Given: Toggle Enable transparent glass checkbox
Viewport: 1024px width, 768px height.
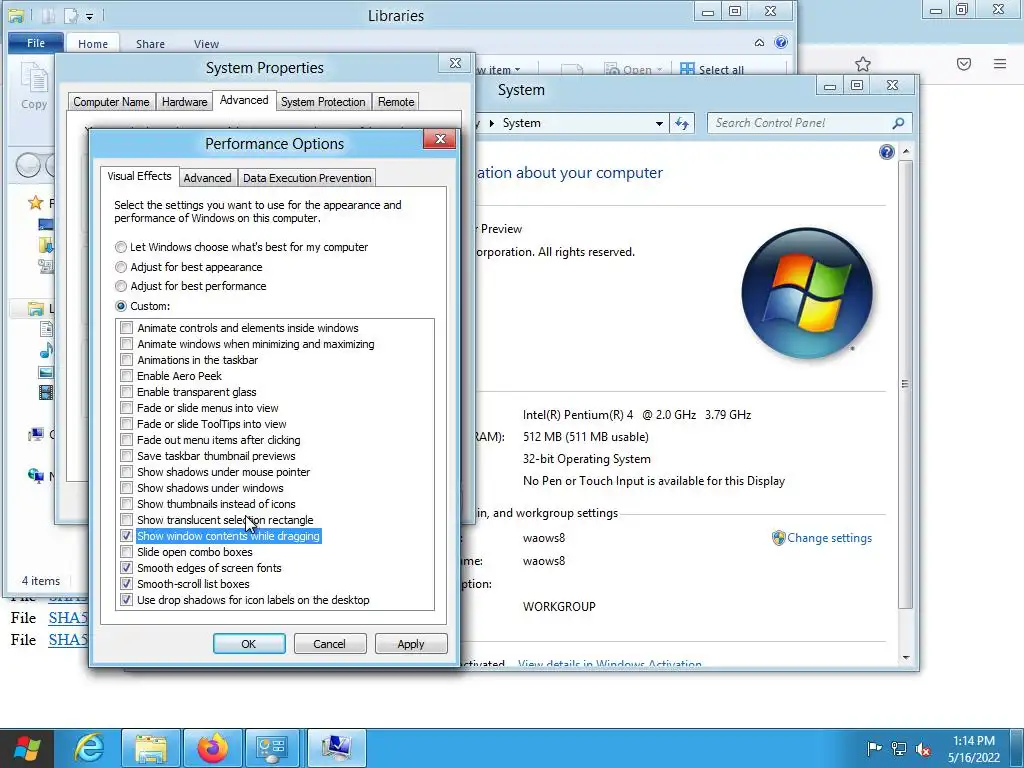Looking at the screenshot, I should tap(126, 392).
